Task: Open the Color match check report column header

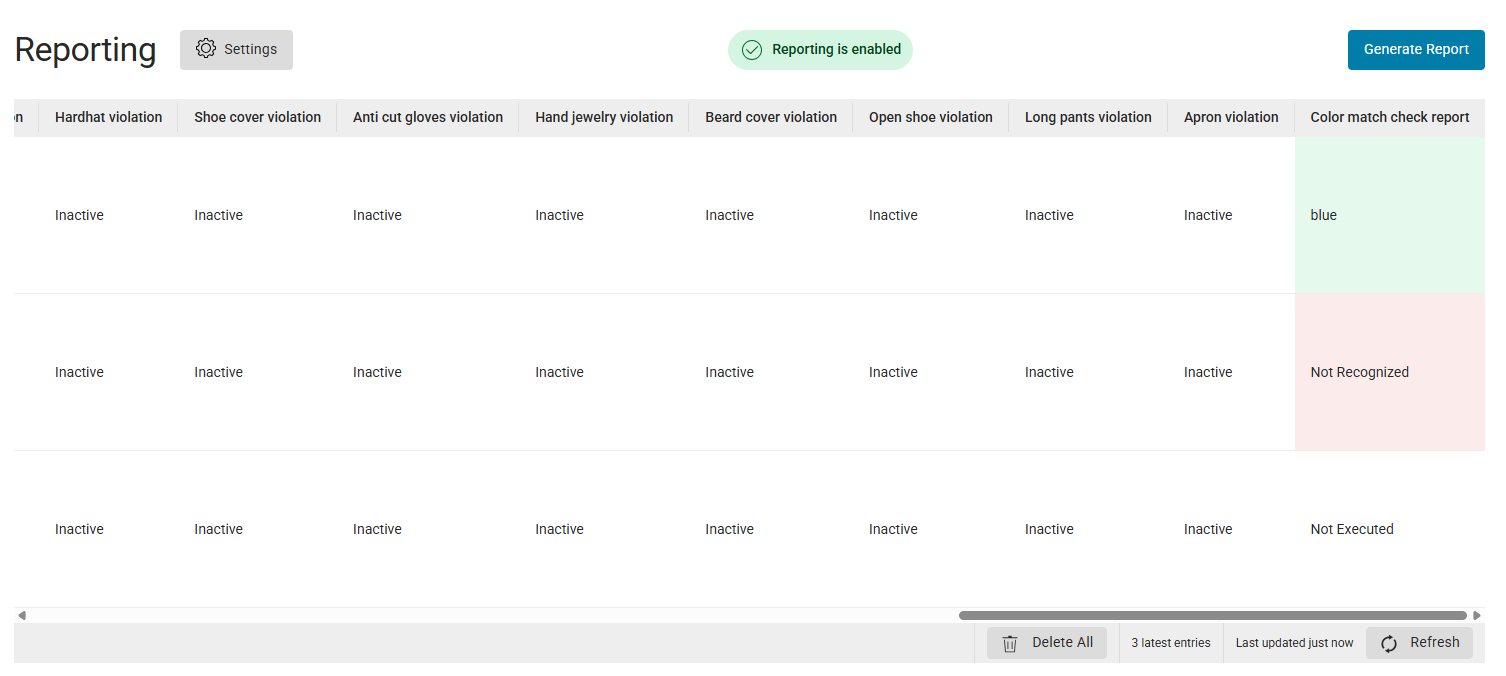Action: coord(1389,117)
